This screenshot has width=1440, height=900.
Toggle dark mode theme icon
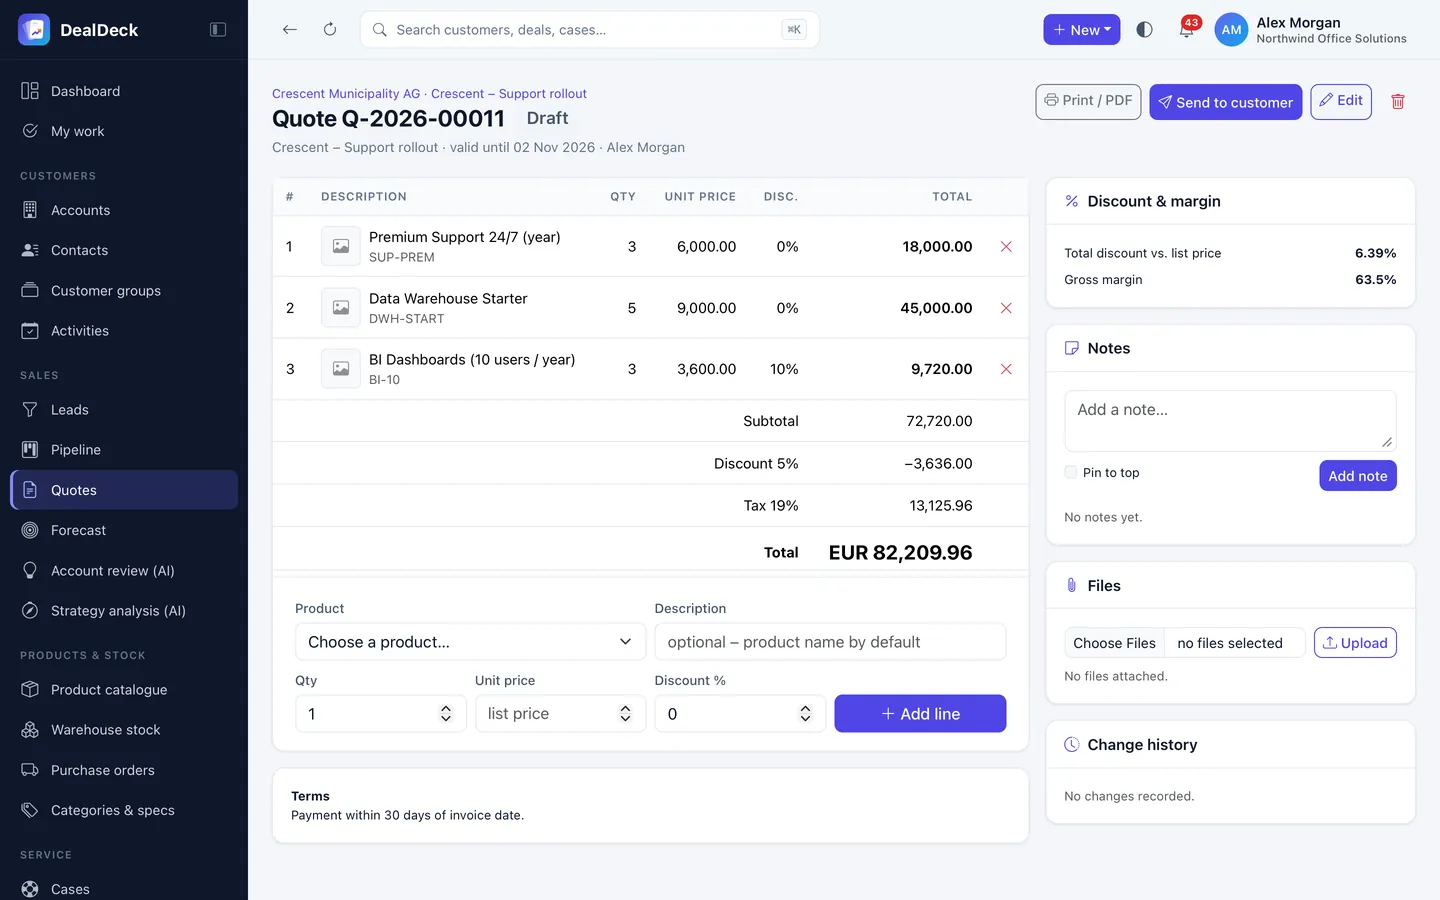point(1145,30)
